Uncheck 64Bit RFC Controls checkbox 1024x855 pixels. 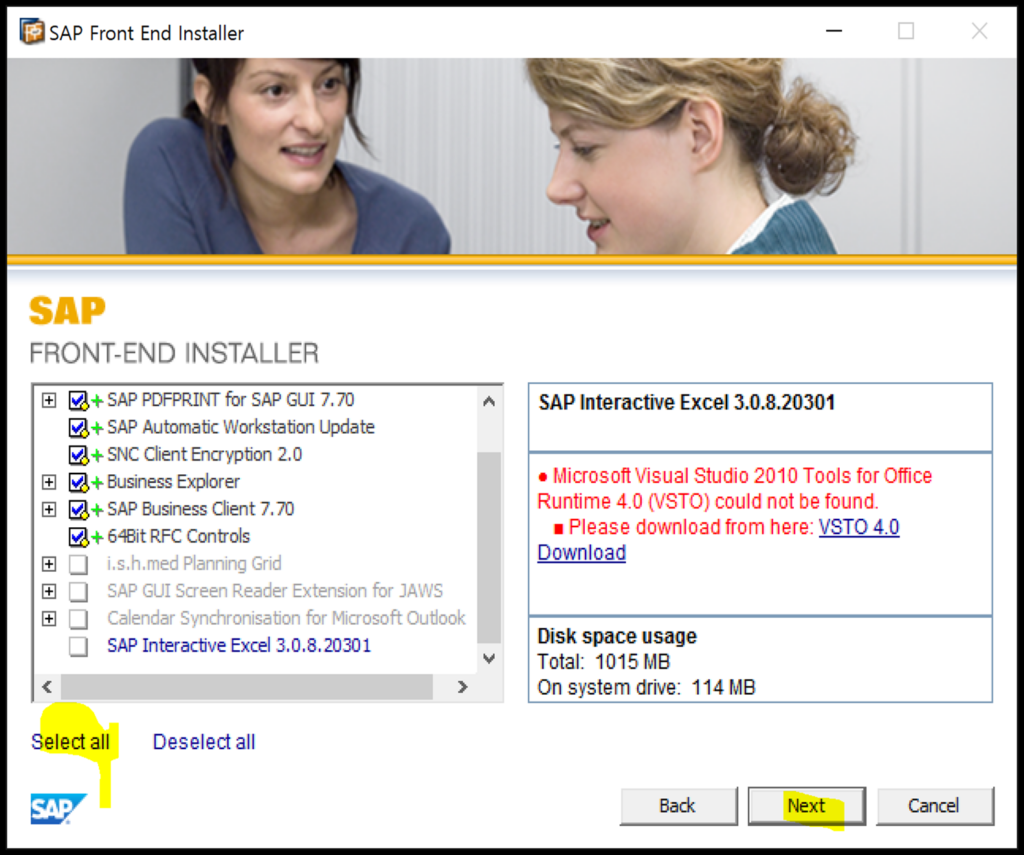(x=78, y=536)
